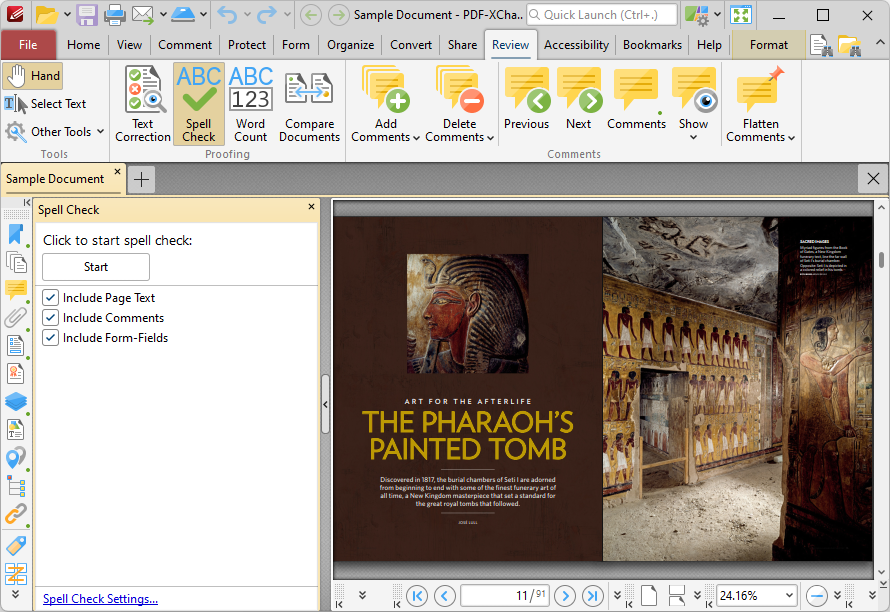890x612 pixels.
Task: Switch to the Home tab
Action: (83, 45)
